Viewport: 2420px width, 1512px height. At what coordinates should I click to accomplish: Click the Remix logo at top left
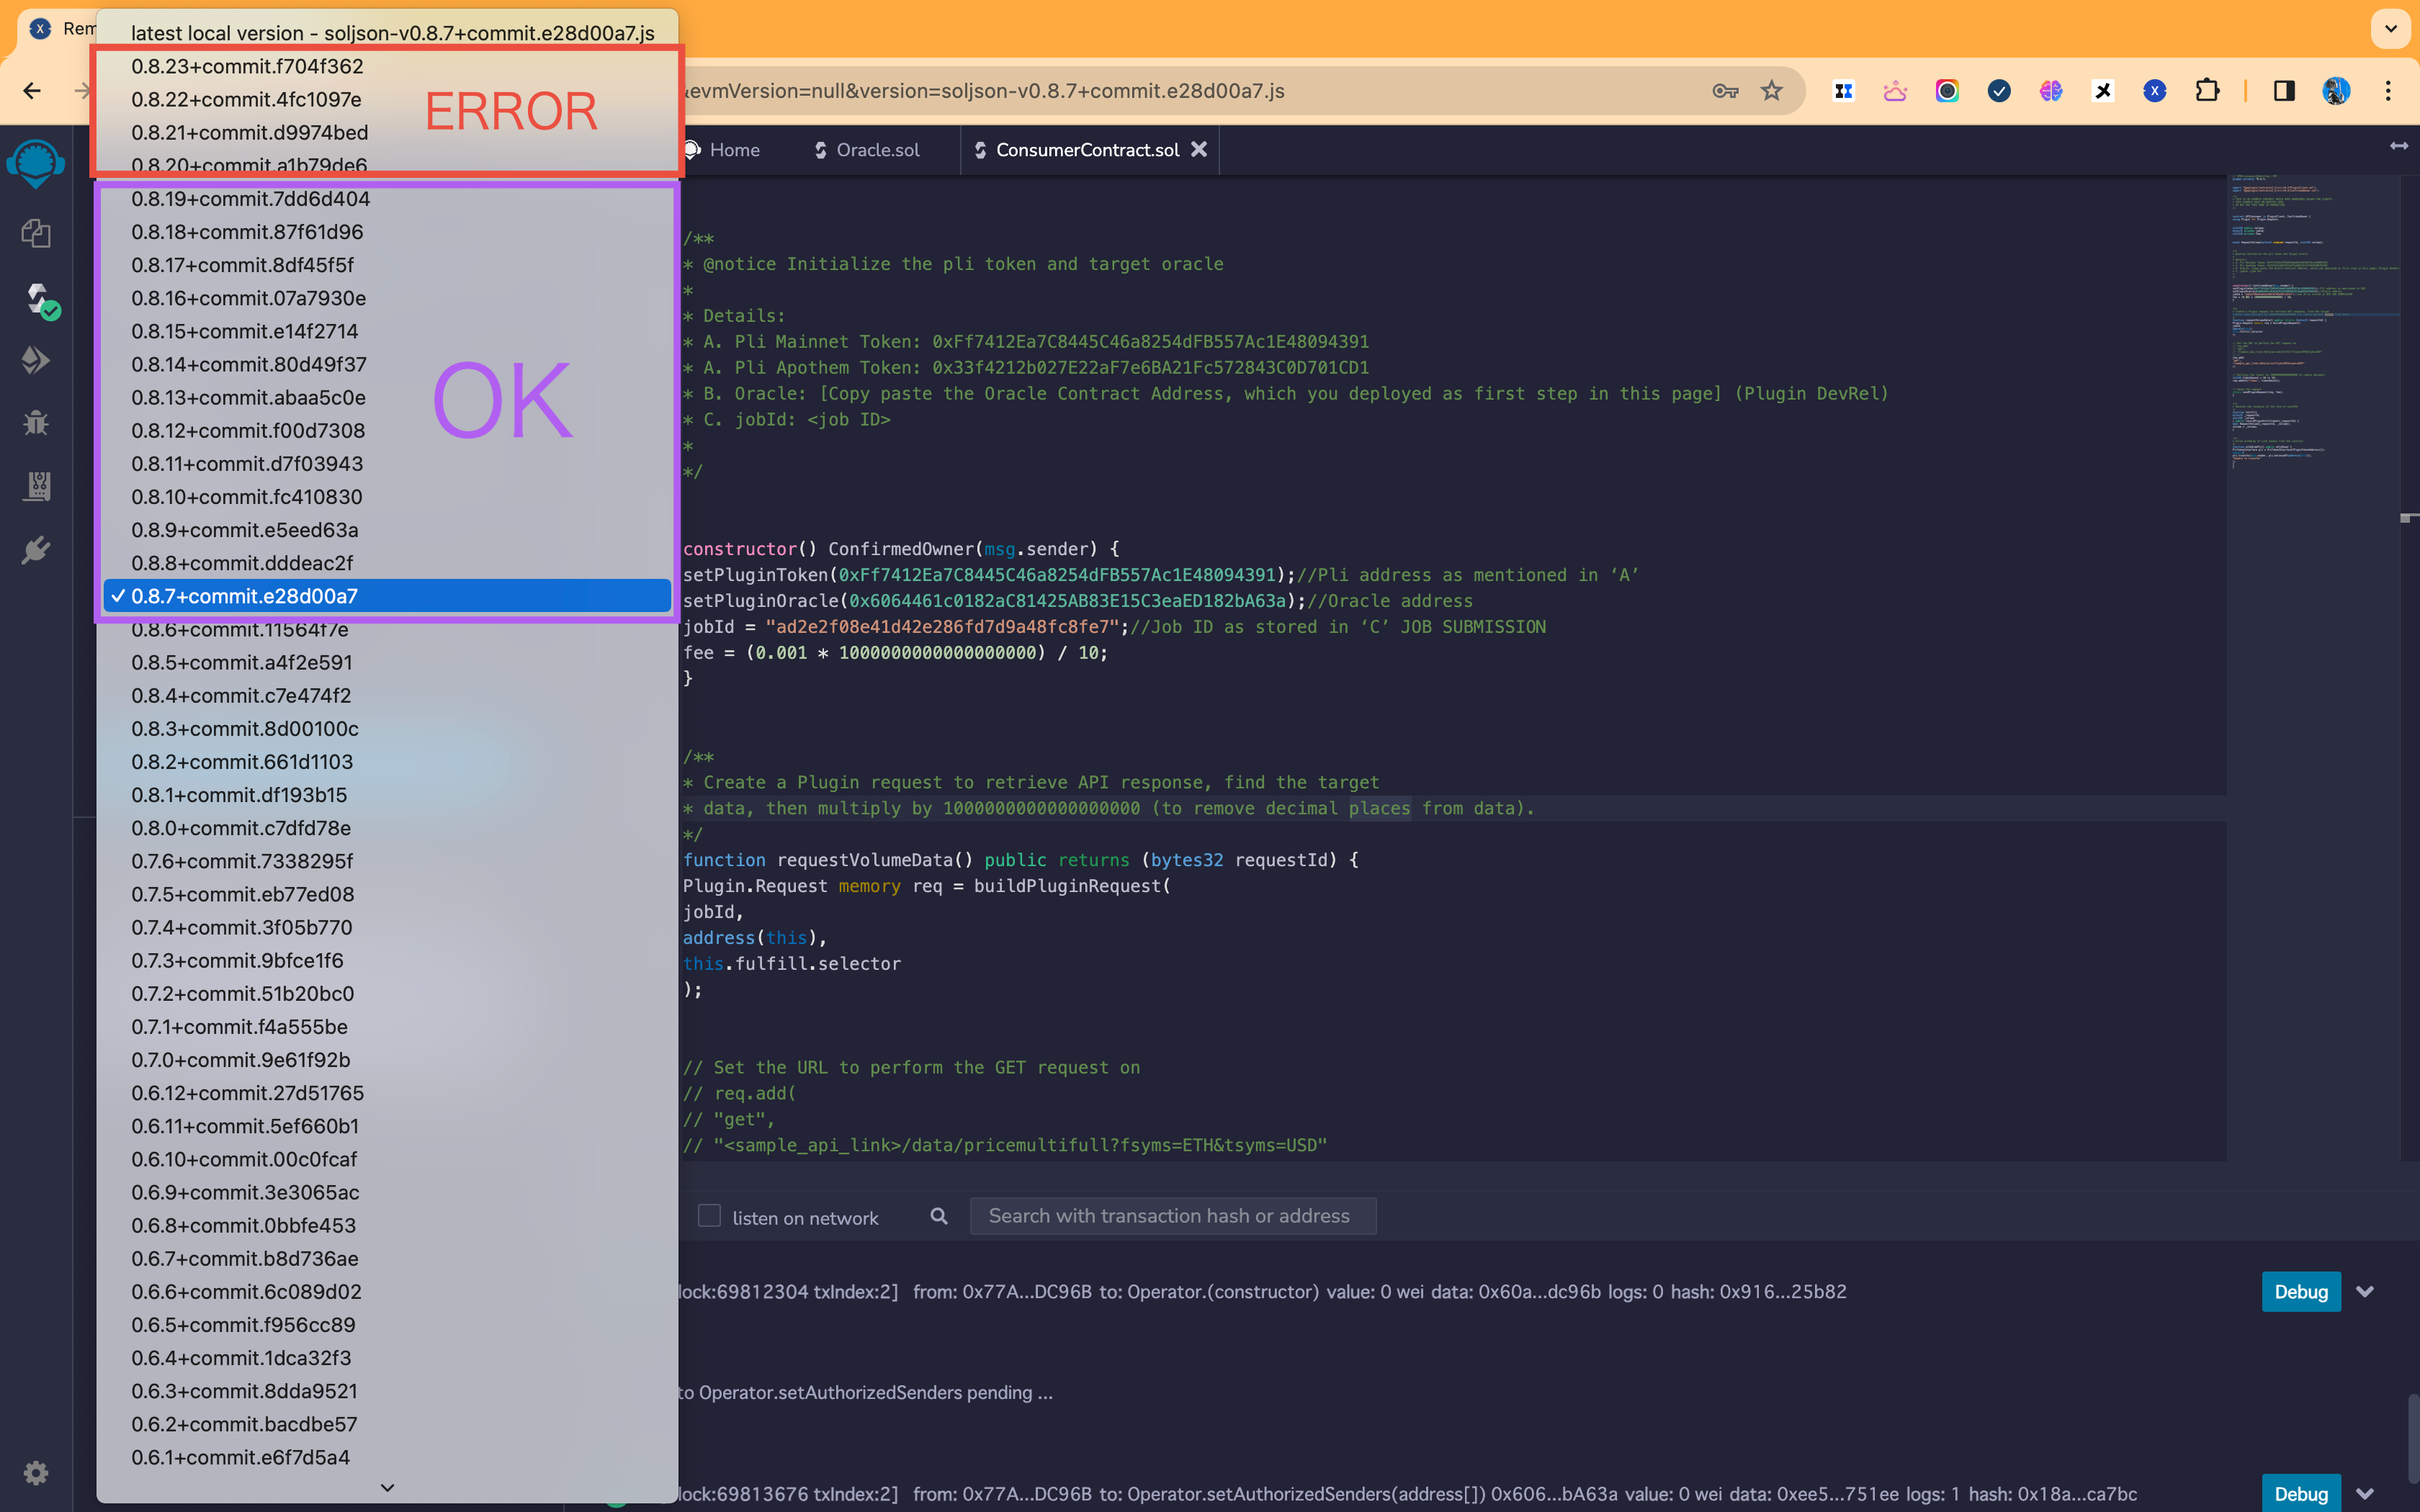tap(36, 164)
